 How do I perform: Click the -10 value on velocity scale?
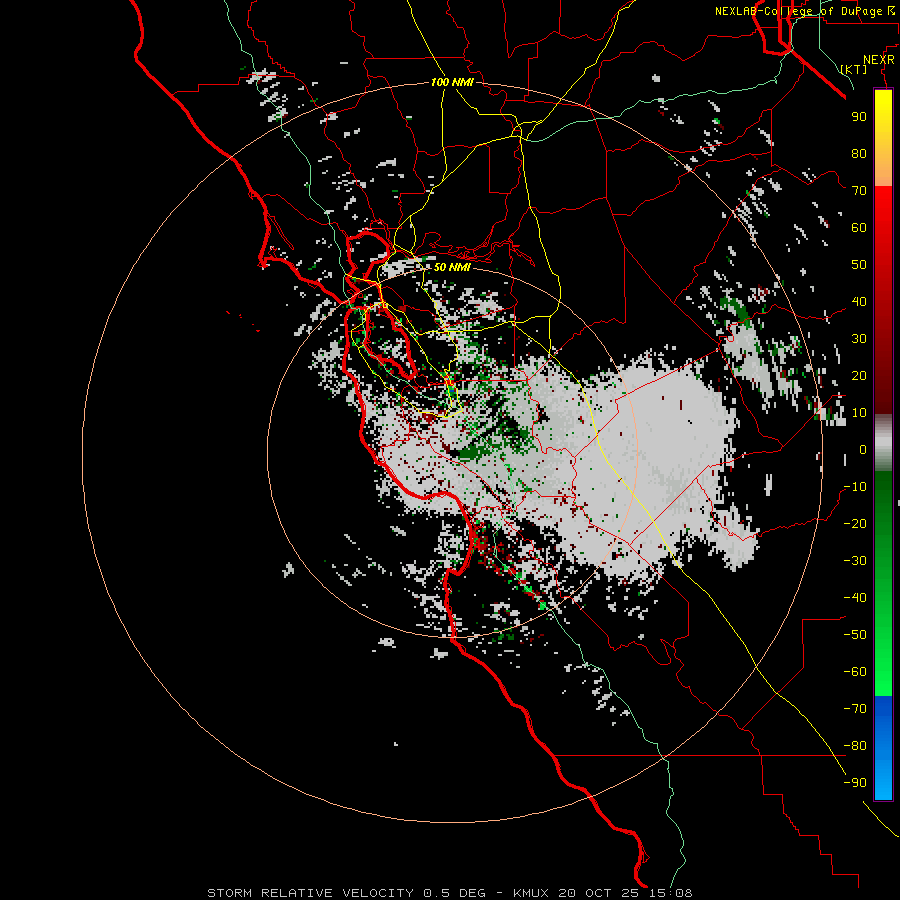click(855, 487)
